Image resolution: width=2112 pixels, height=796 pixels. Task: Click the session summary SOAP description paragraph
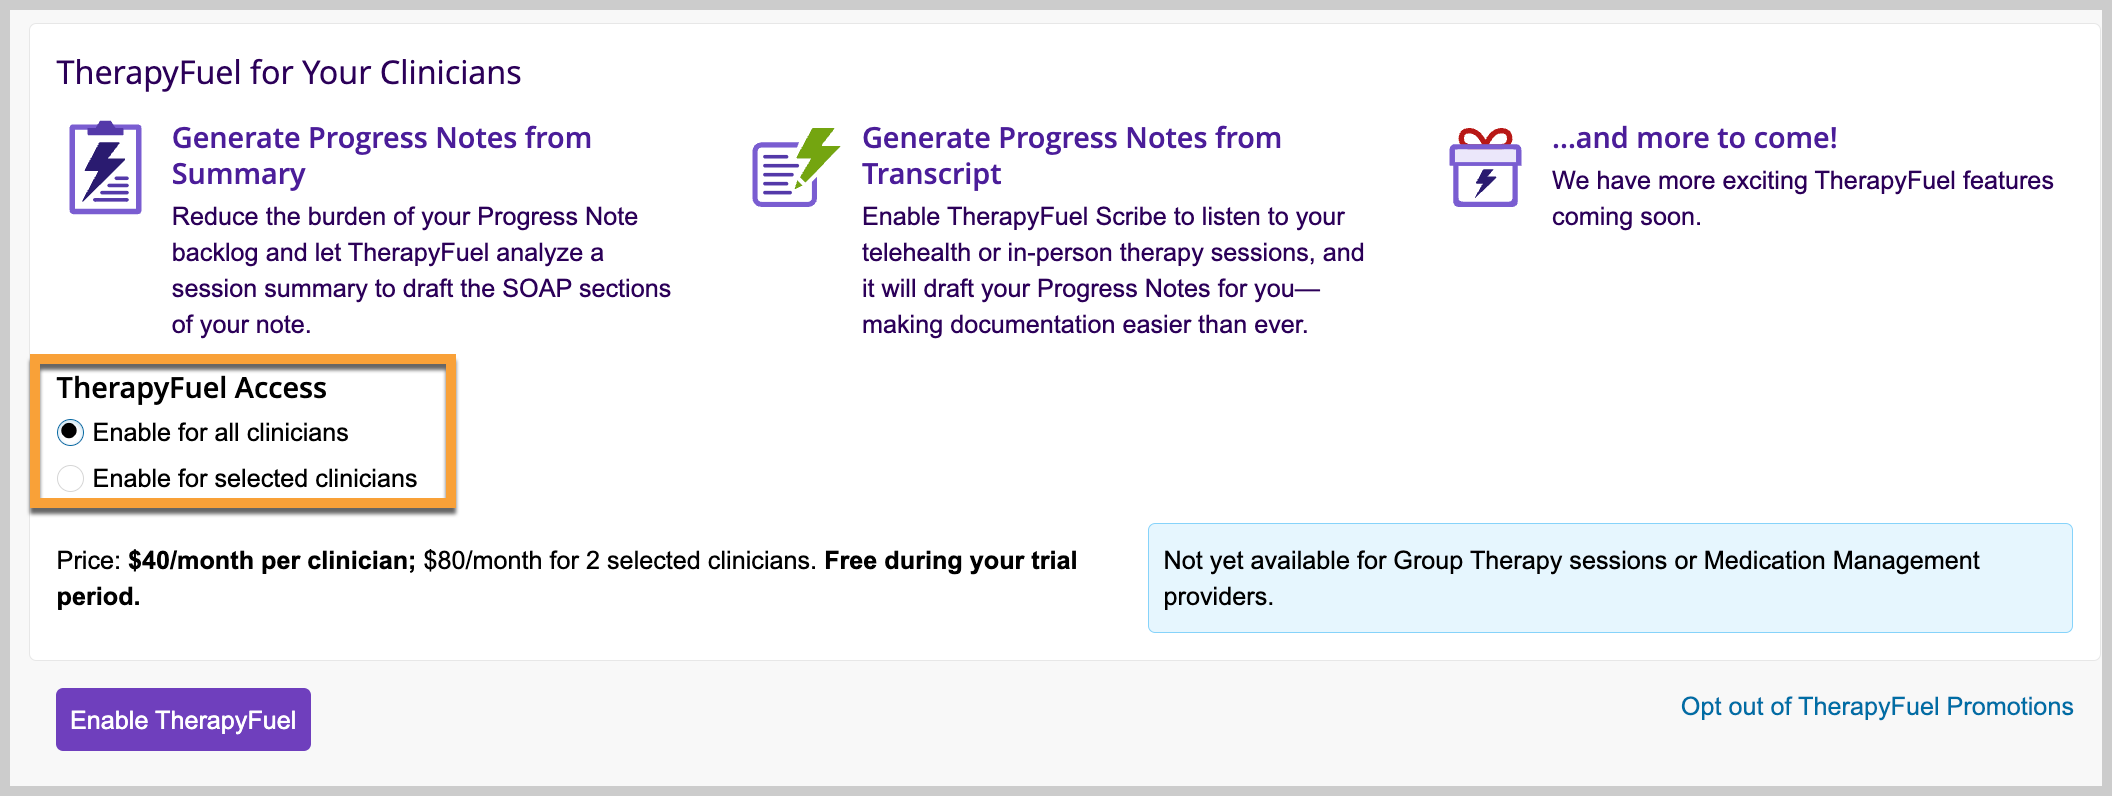(421, 270)
